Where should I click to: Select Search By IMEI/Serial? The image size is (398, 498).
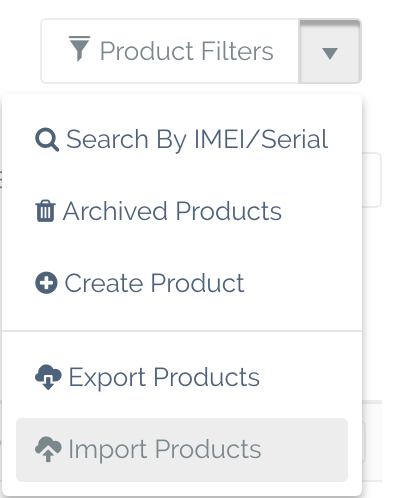pos(182,139)
